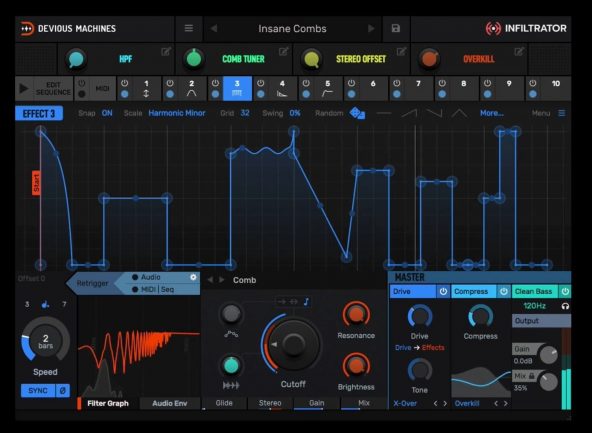
Task: Click the Mix lock icon
Action: click(532, 376)
